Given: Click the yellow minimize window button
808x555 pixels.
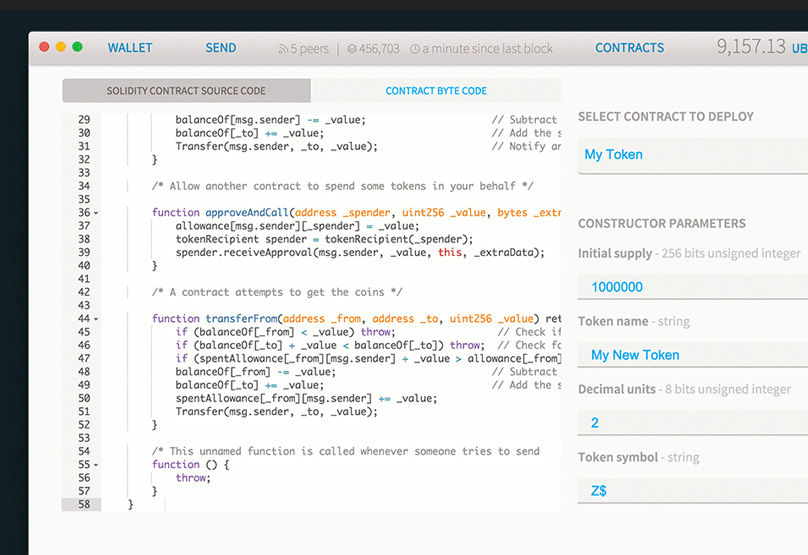Looking at the screenshot, I should point(61,47).
